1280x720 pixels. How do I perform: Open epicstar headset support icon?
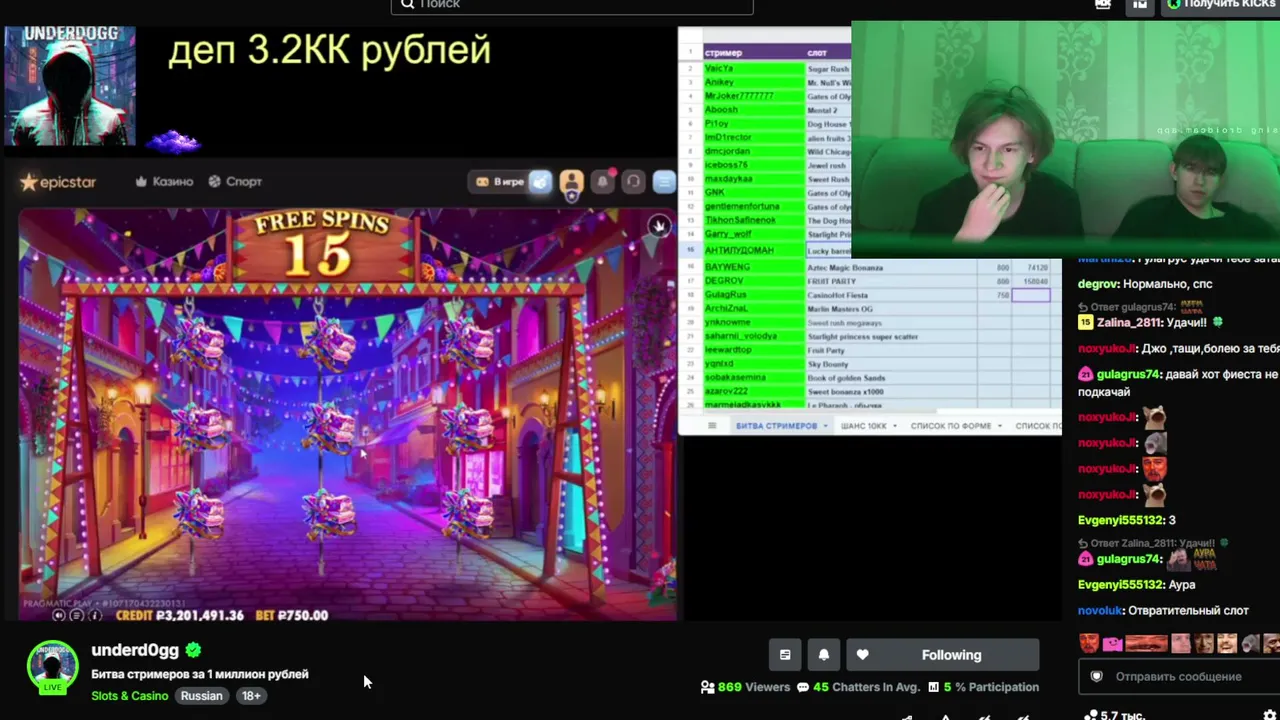tap(633, 182)
